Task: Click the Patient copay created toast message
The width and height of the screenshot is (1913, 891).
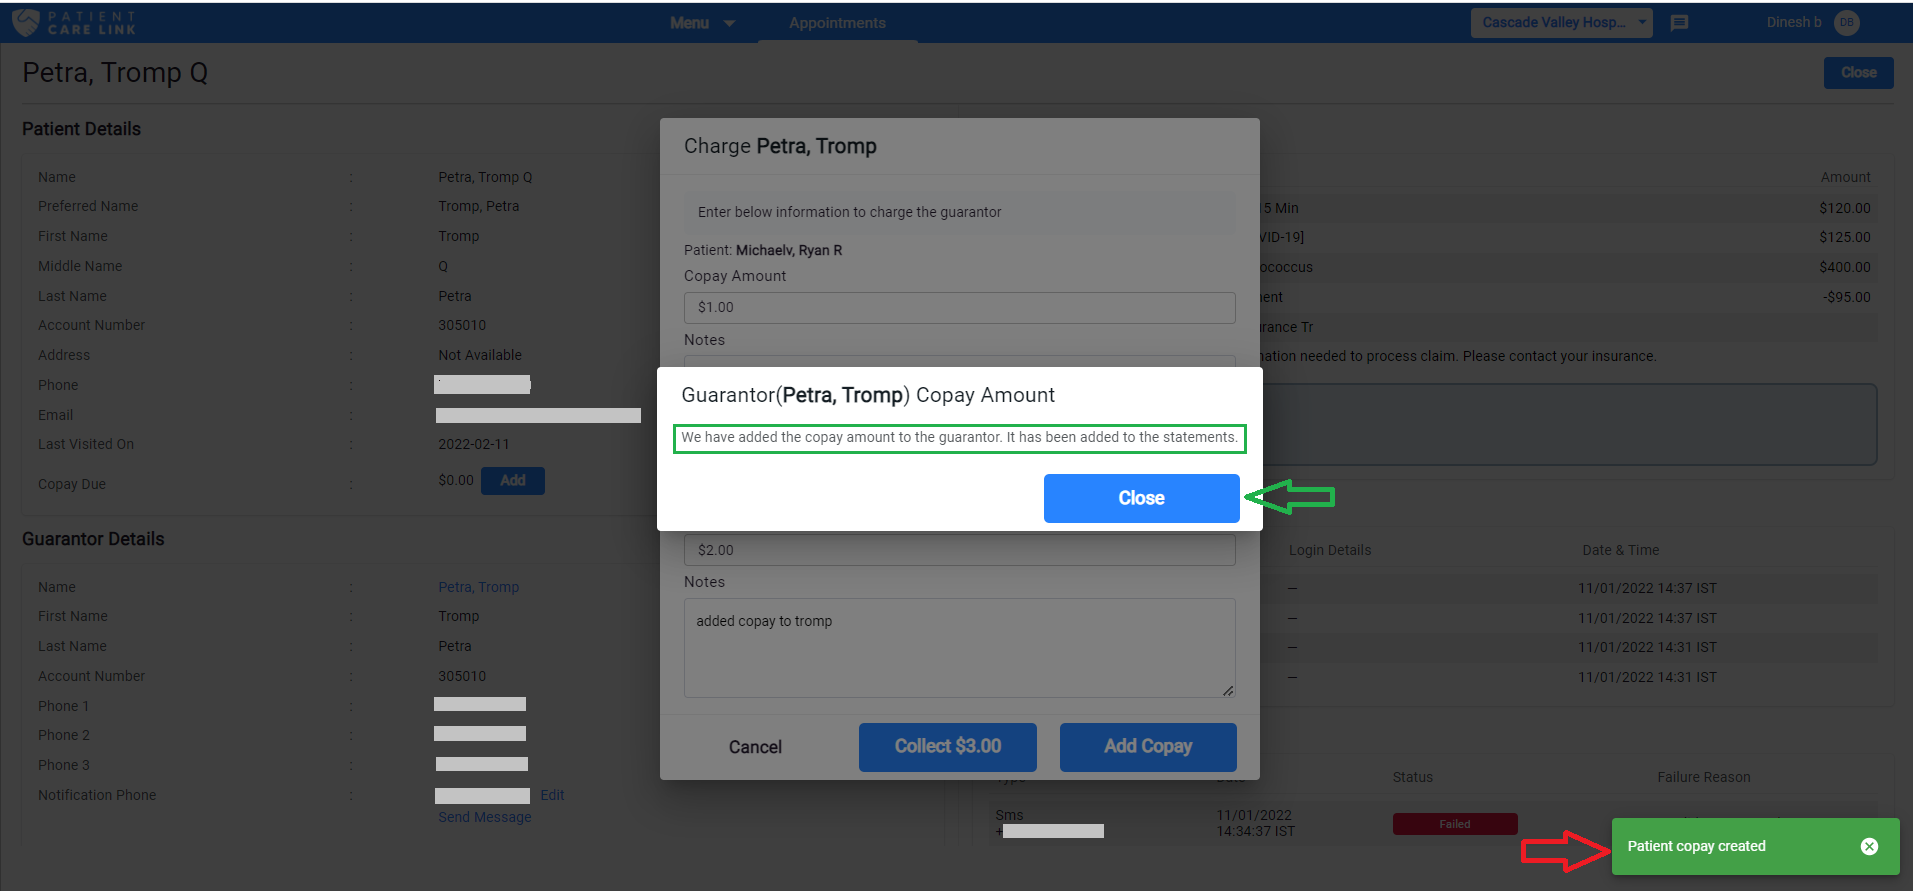Action: [x=1696, y=846]
